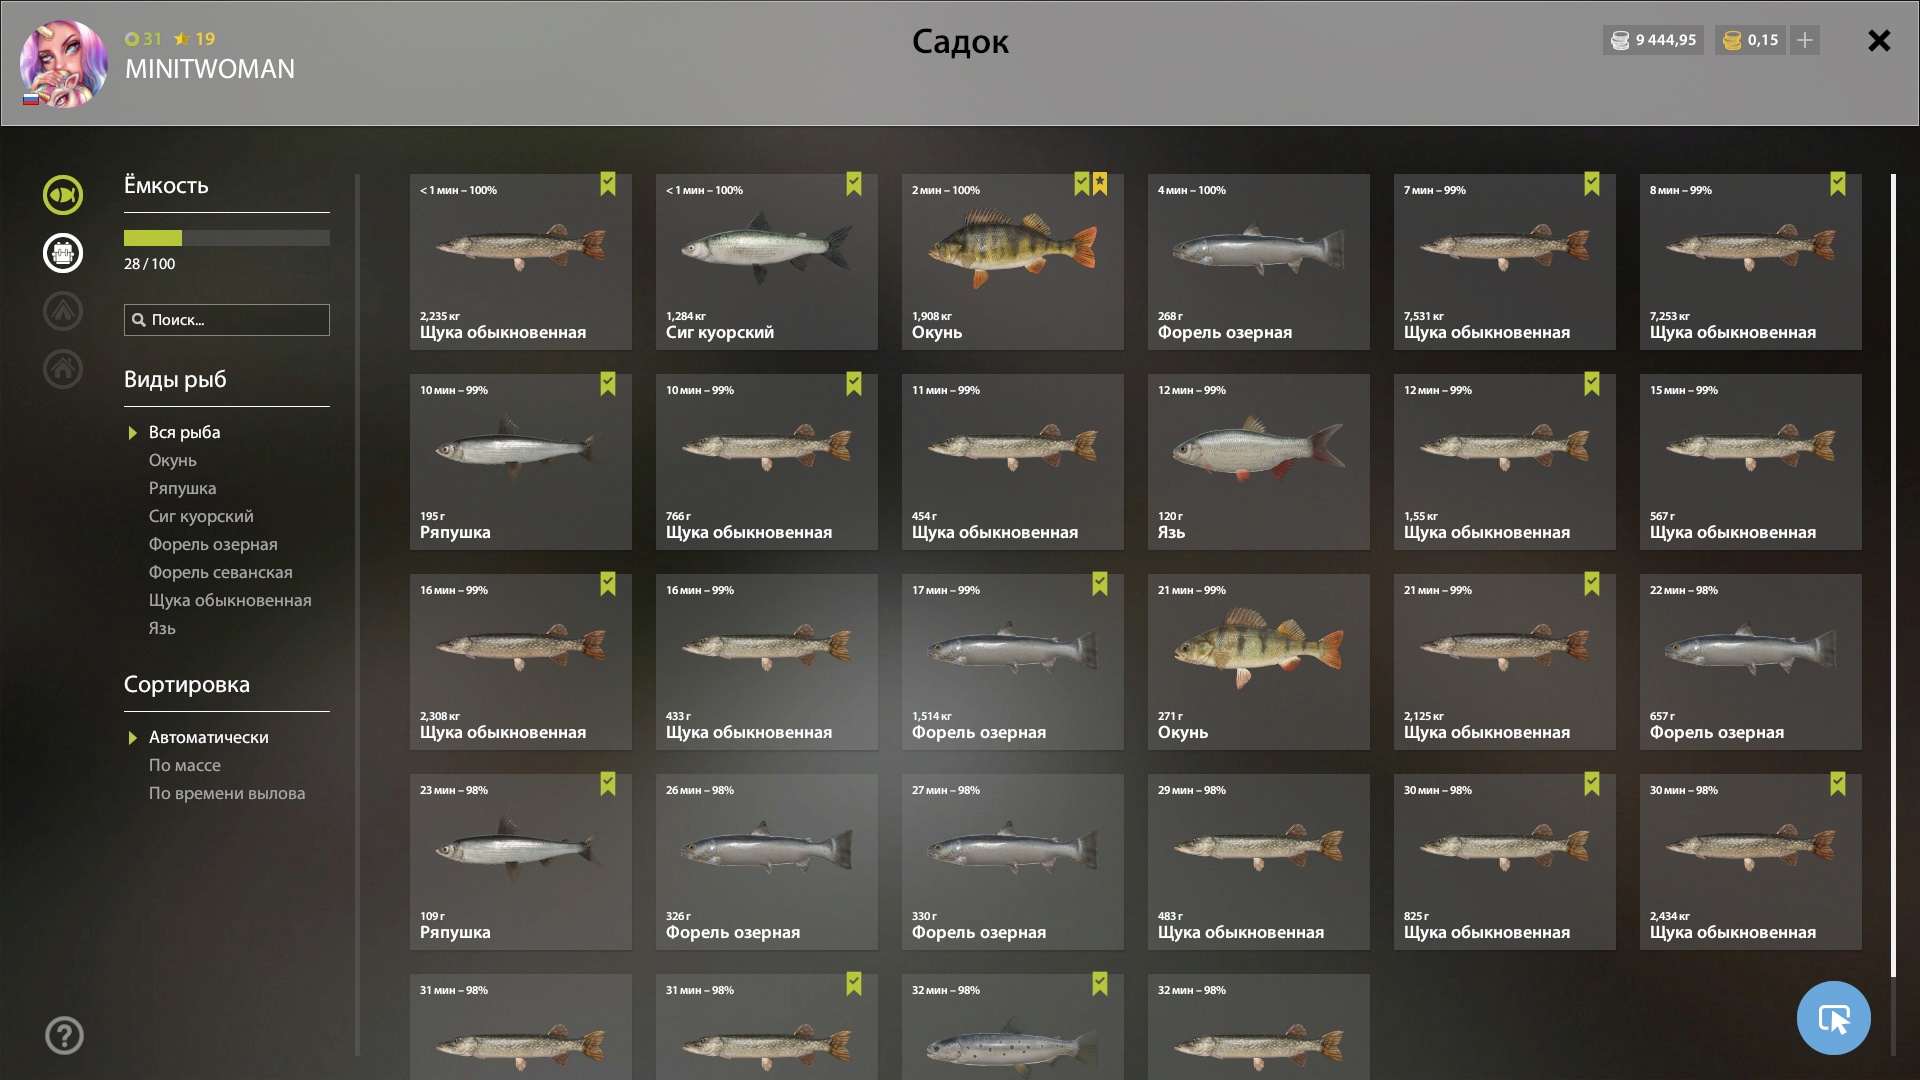This screenshot has height=1080, width=1920.
Task: Select the Язь 120 г fish card
Action: pos(1259,462)
